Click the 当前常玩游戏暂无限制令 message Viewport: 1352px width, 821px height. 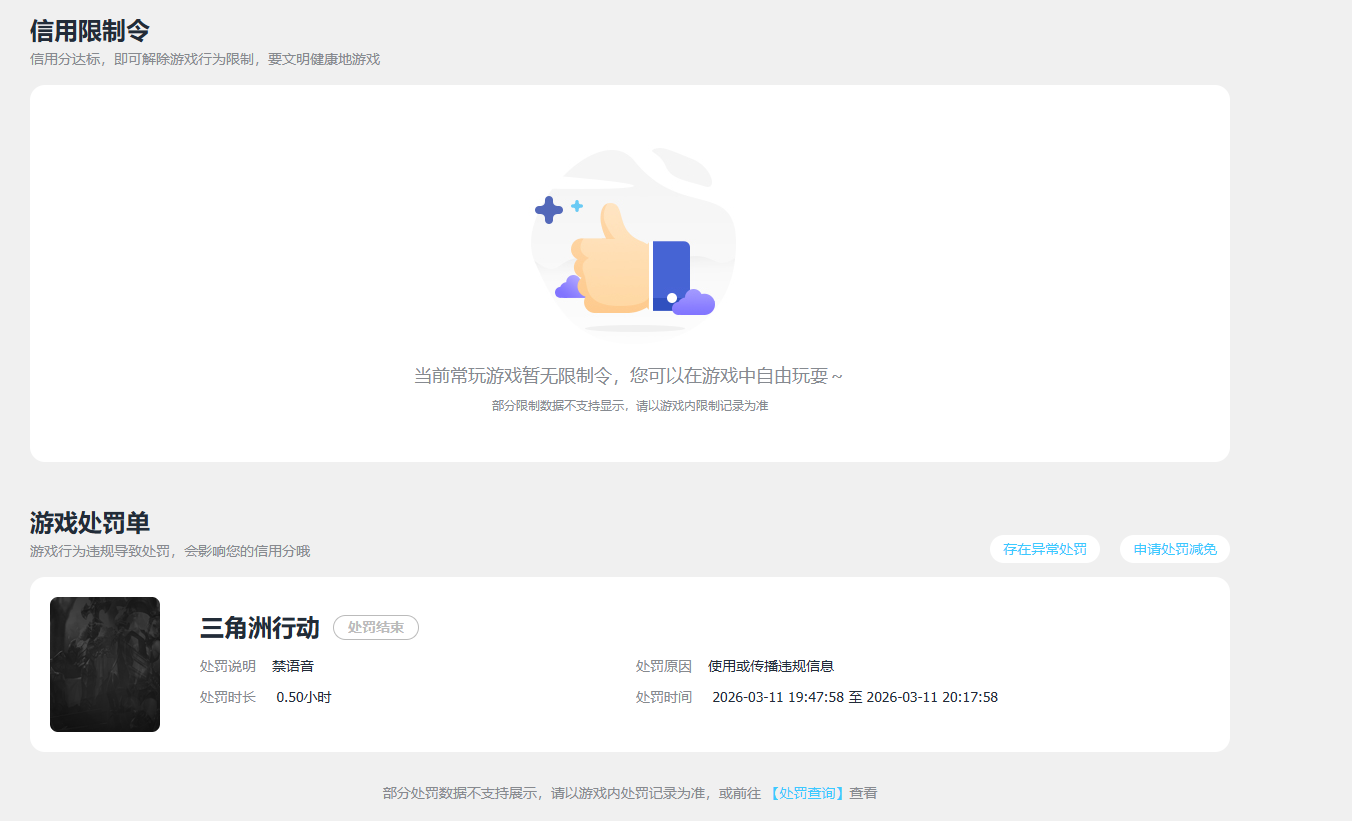[x=629, y=376]
